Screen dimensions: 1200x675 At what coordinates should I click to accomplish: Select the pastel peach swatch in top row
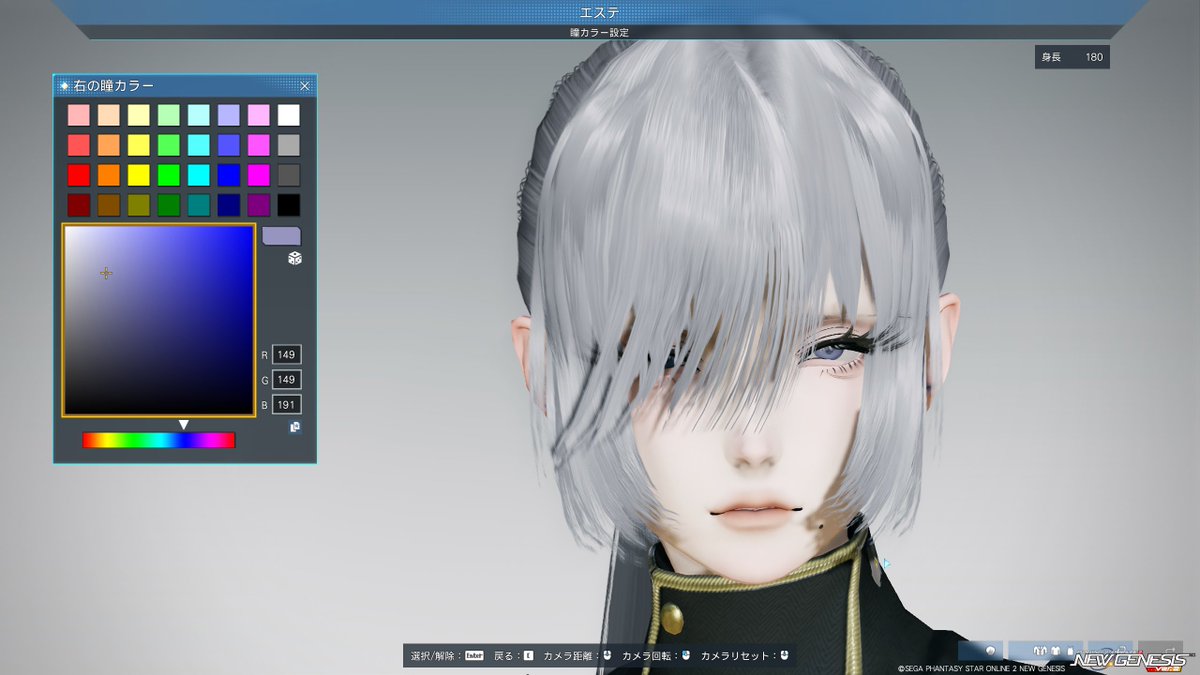[x=109, y=115]
